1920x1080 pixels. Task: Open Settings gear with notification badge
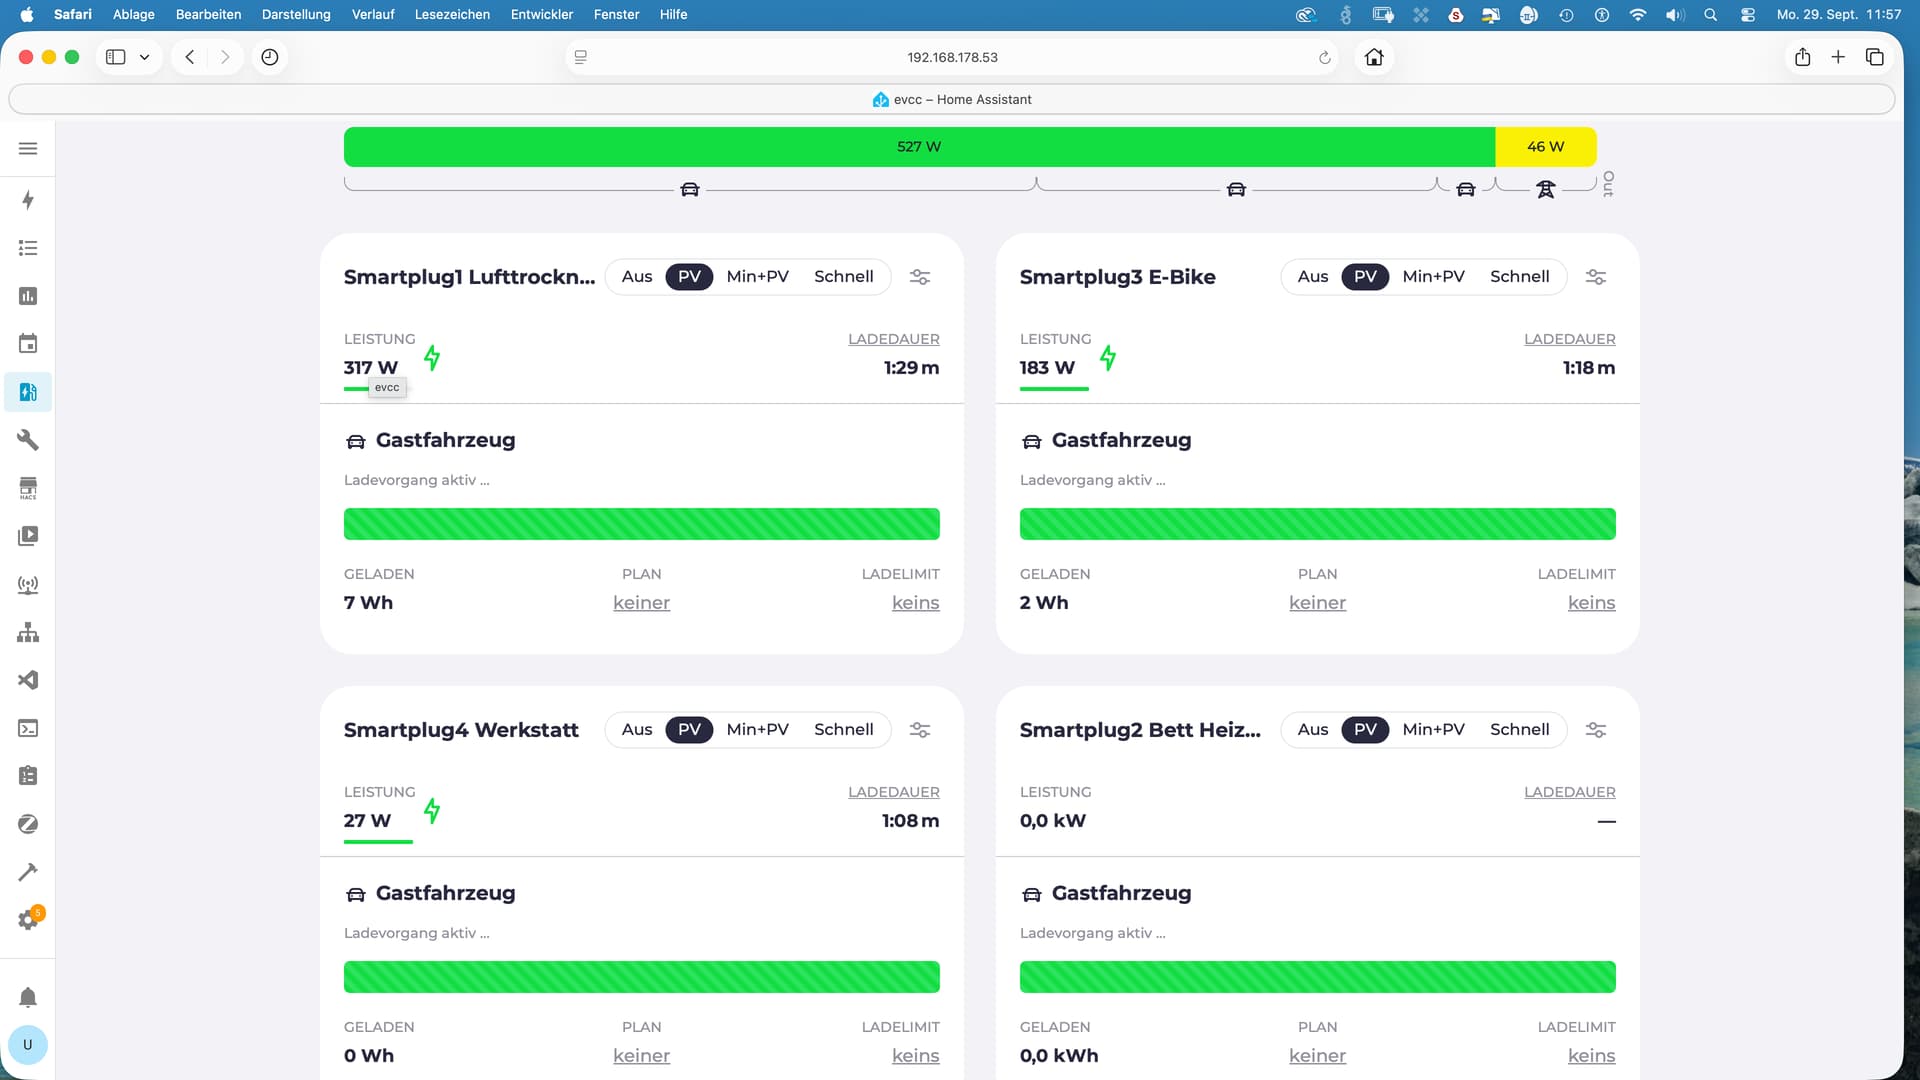pos(28,920)
